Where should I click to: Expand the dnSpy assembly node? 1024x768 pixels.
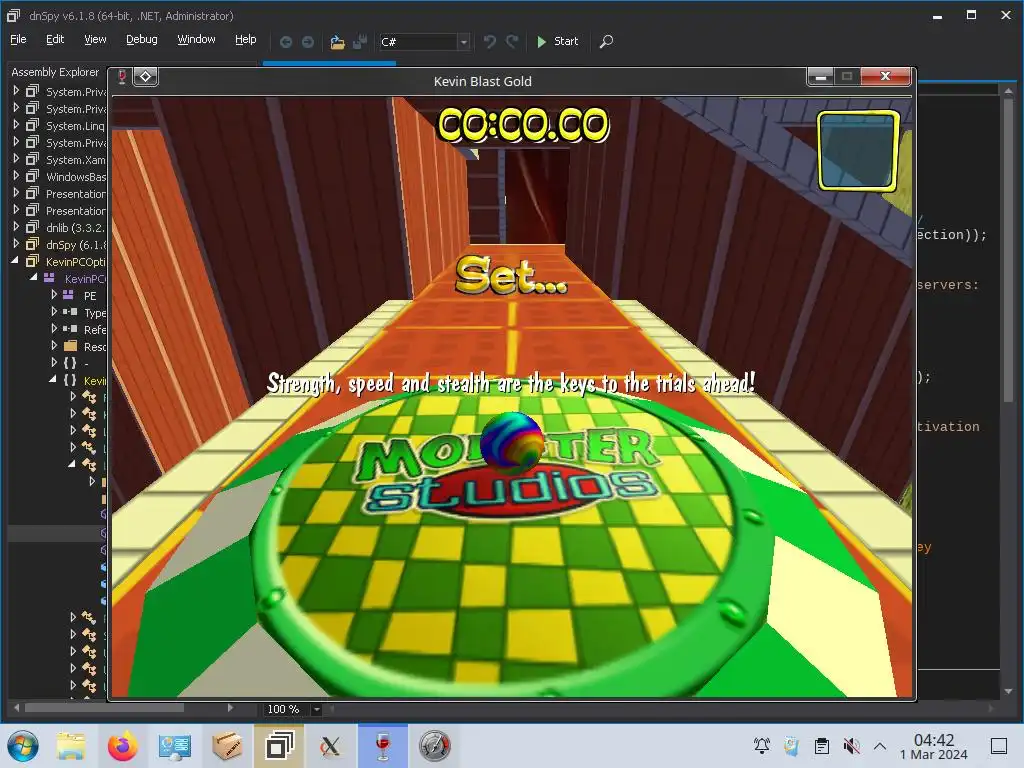pos(16,244)
